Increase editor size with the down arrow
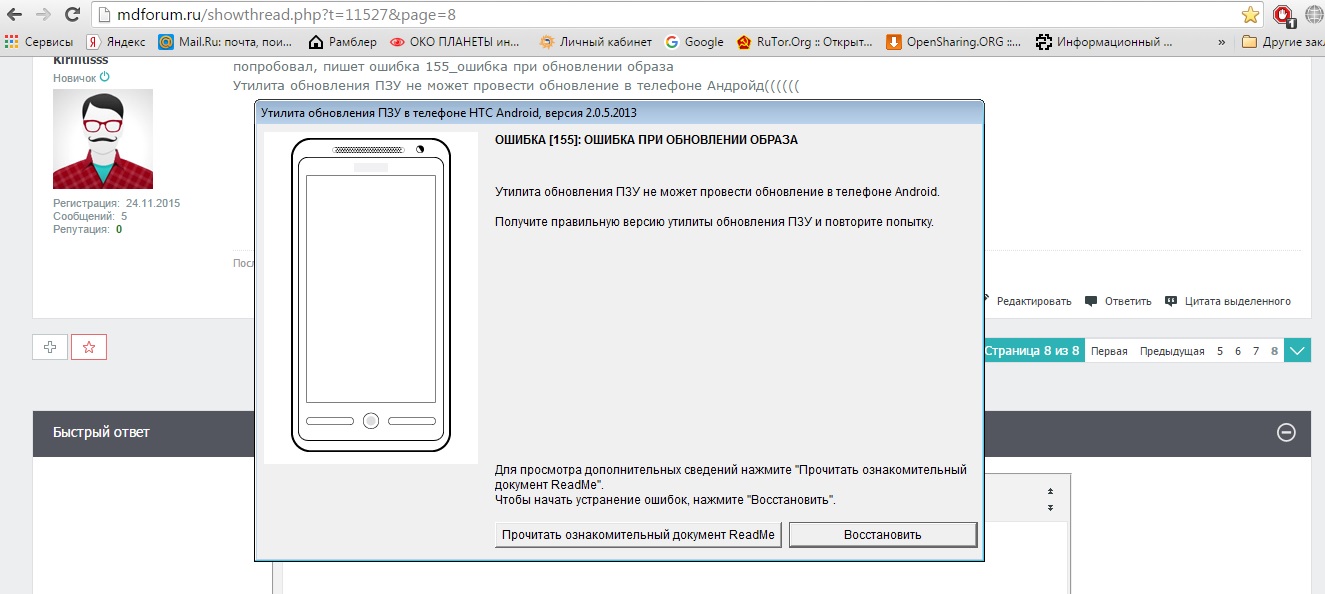 1050,508
